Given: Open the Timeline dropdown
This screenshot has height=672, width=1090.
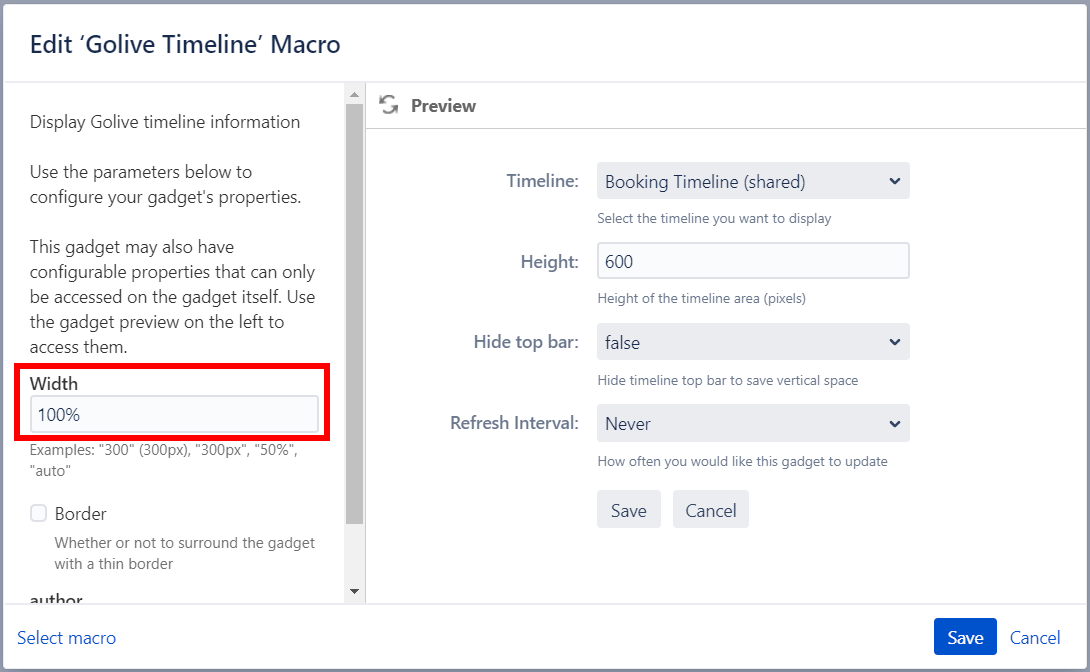Looking at the screenshot, I should [x=752, y=181].
